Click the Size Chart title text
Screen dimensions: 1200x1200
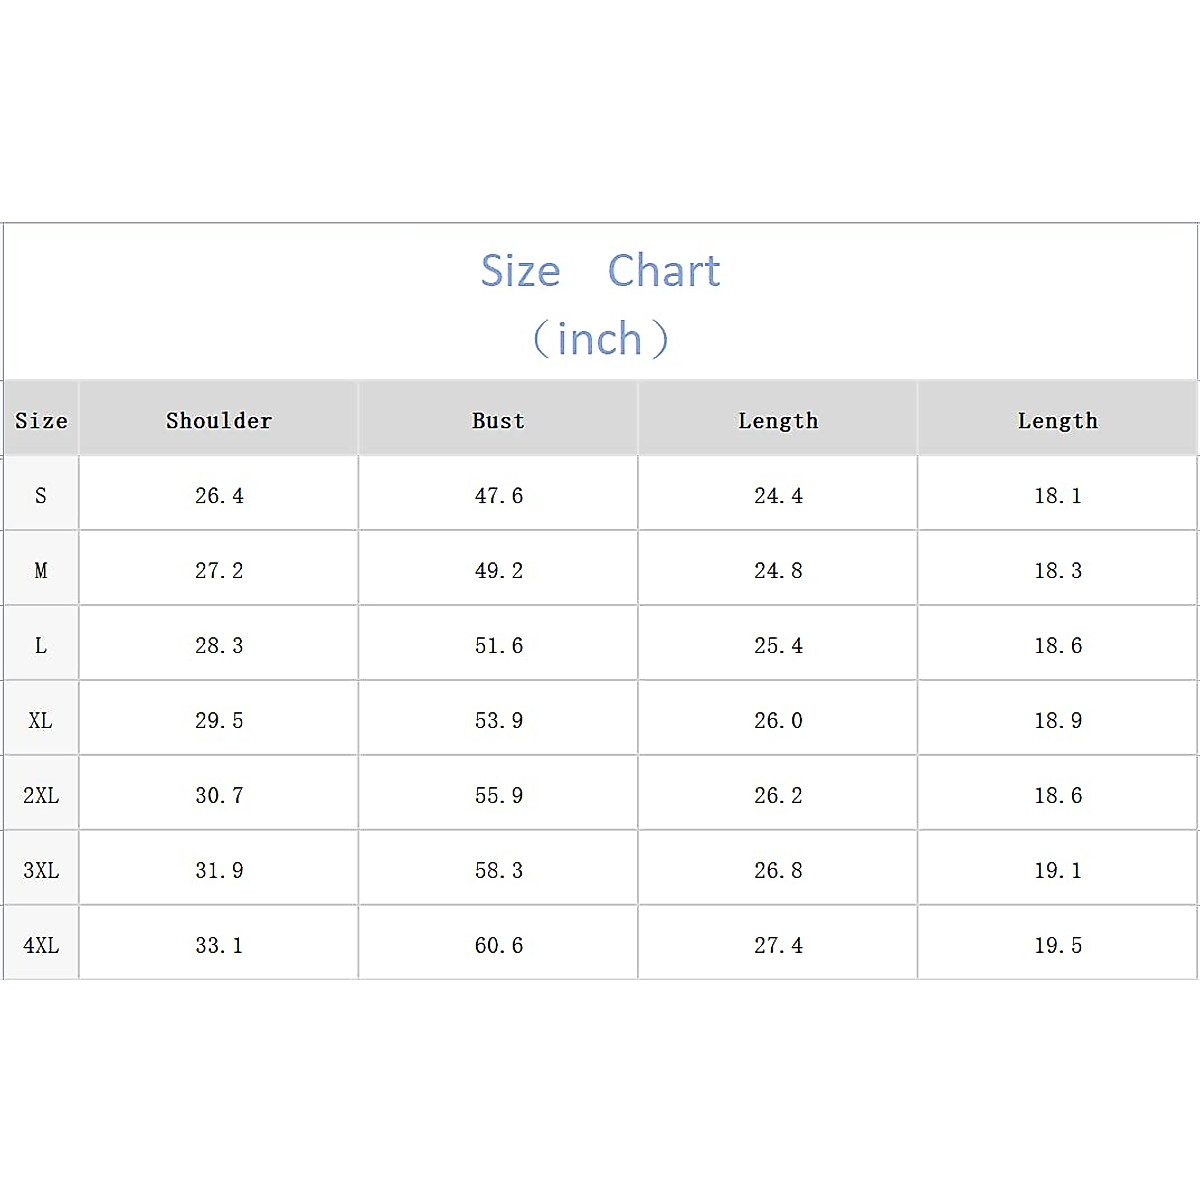pos(600,271)
